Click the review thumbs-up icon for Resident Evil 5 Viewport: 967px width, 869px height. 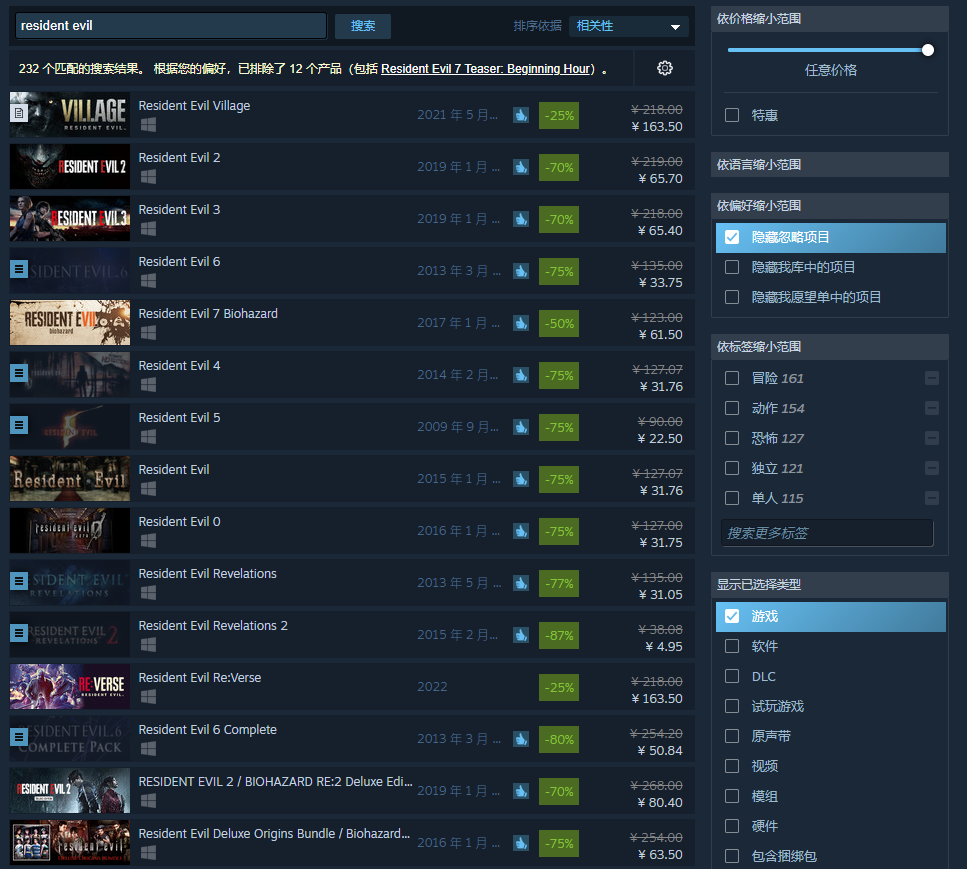[521, 427]
